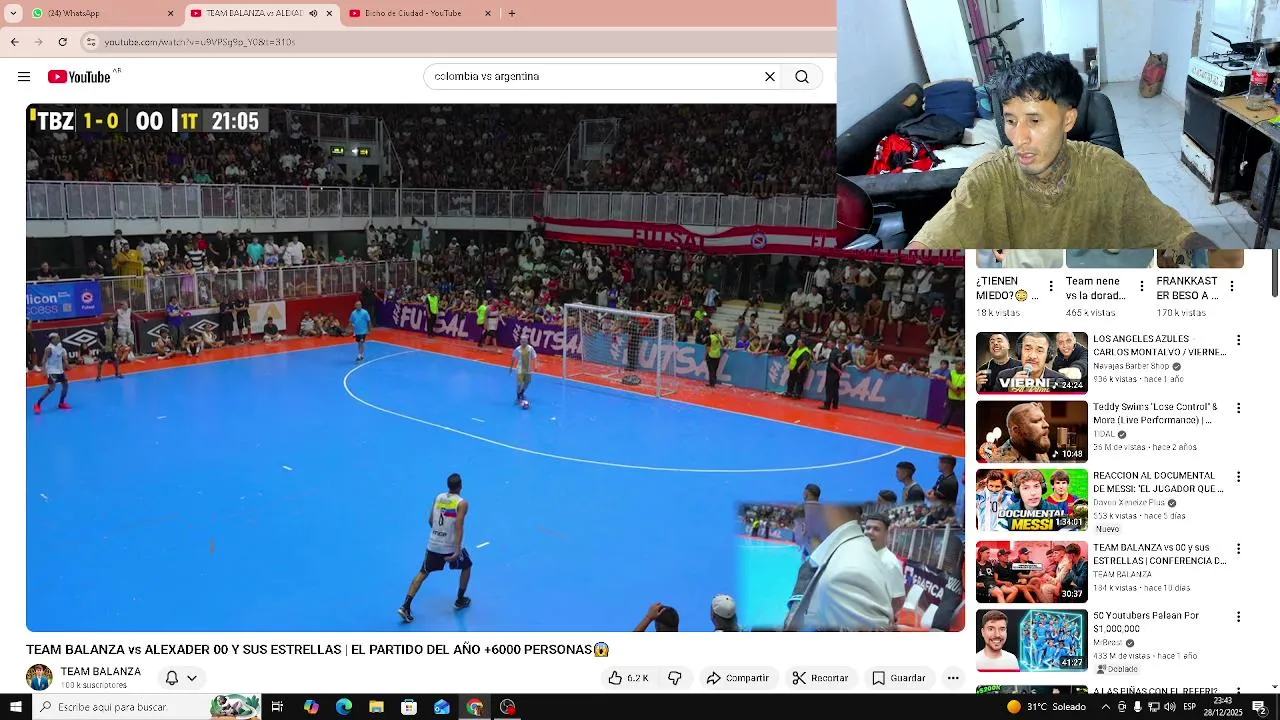1280x720 pixels.
Task: Open options for ¿TIENEN MIEDO? short
Action: point(1050,287)
